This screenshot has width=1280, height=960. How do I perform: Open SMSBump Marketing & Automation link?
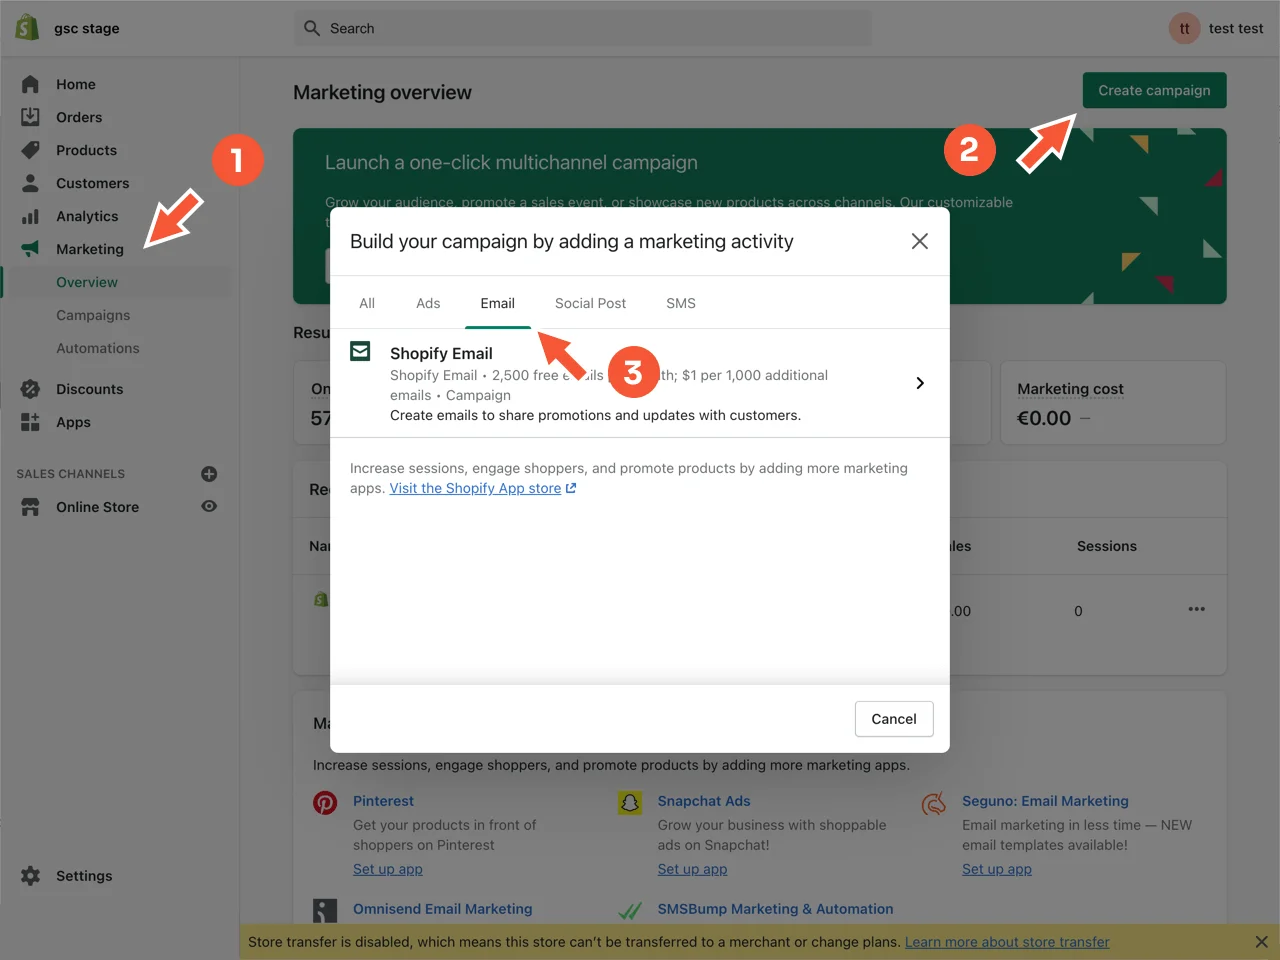click(775, 909)
